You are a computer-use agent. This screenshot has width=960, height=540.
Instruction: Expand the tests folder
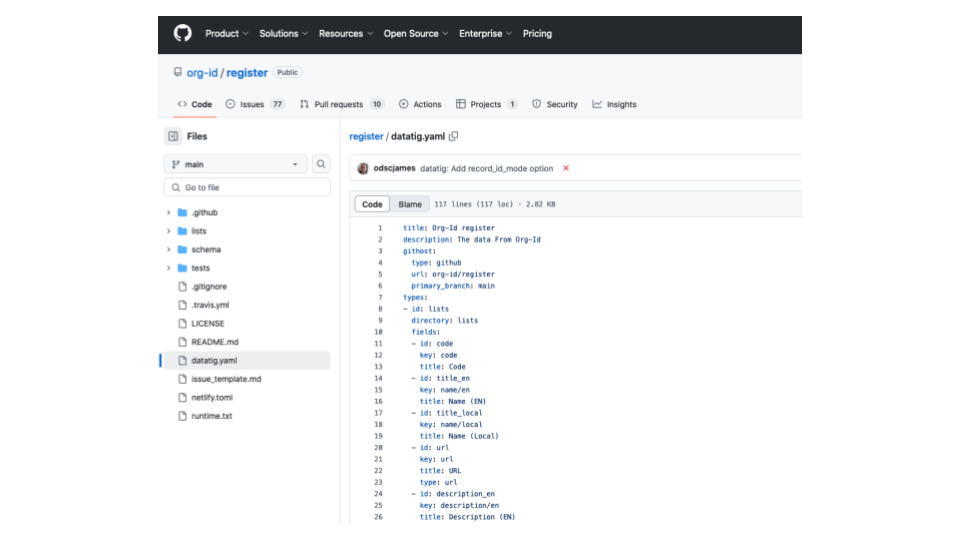tap(168, 268)
